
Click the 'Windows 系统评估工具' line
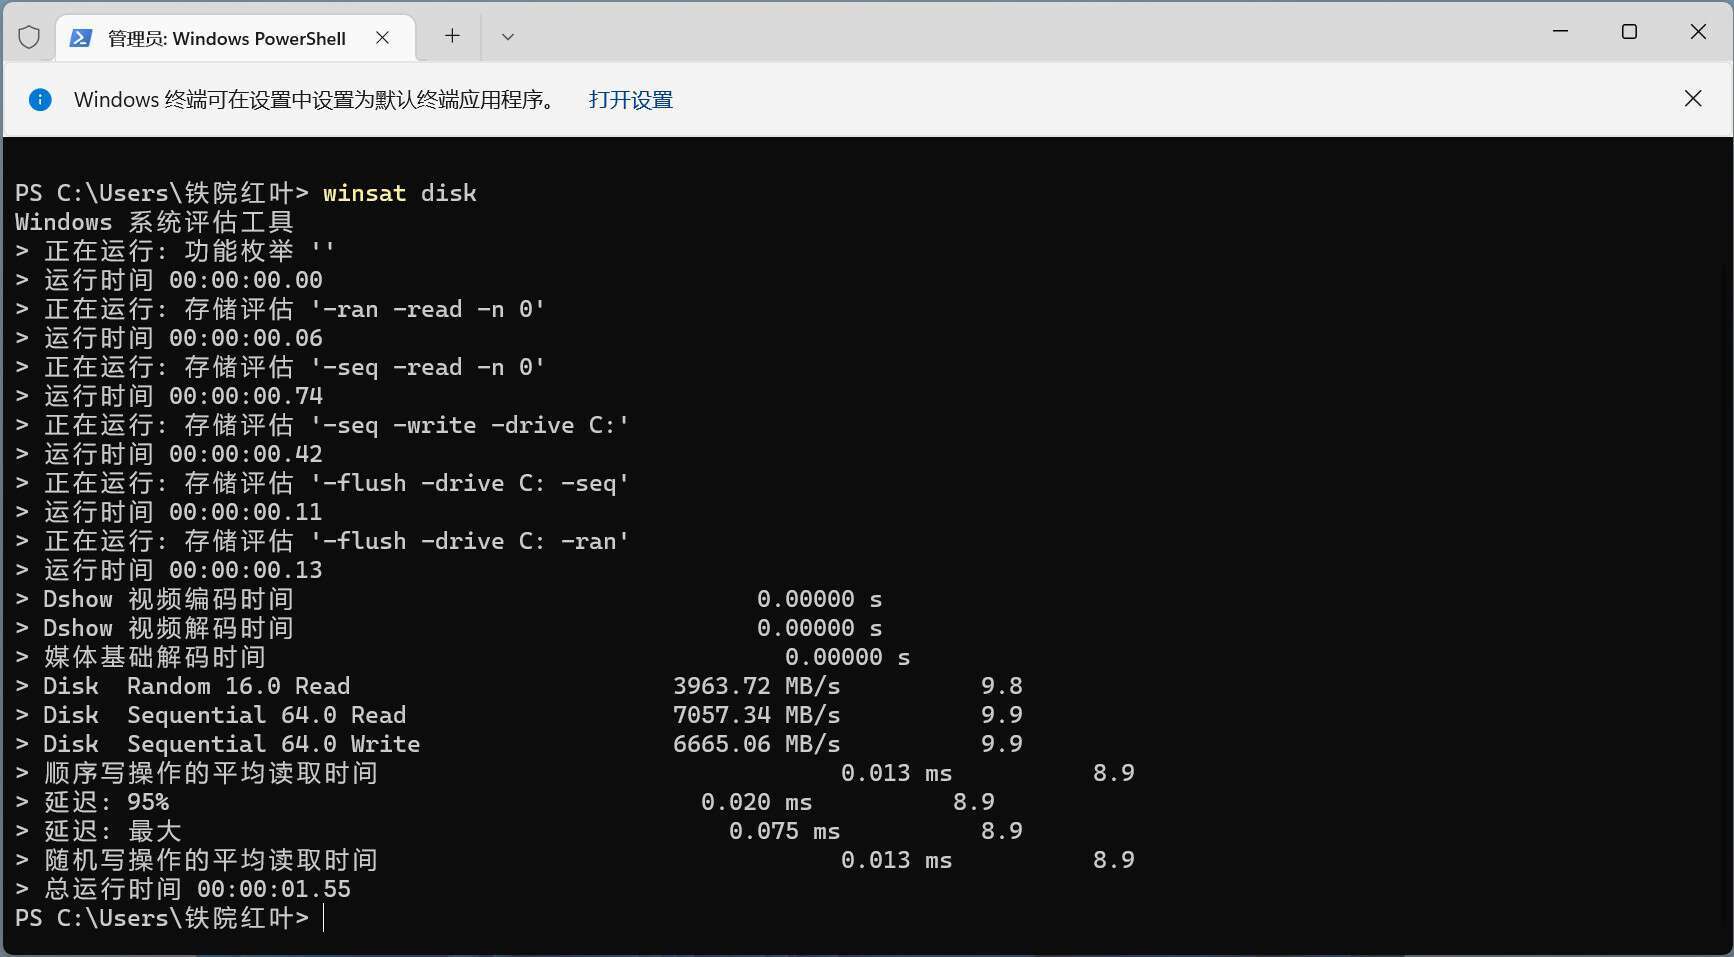pos(154,222)
